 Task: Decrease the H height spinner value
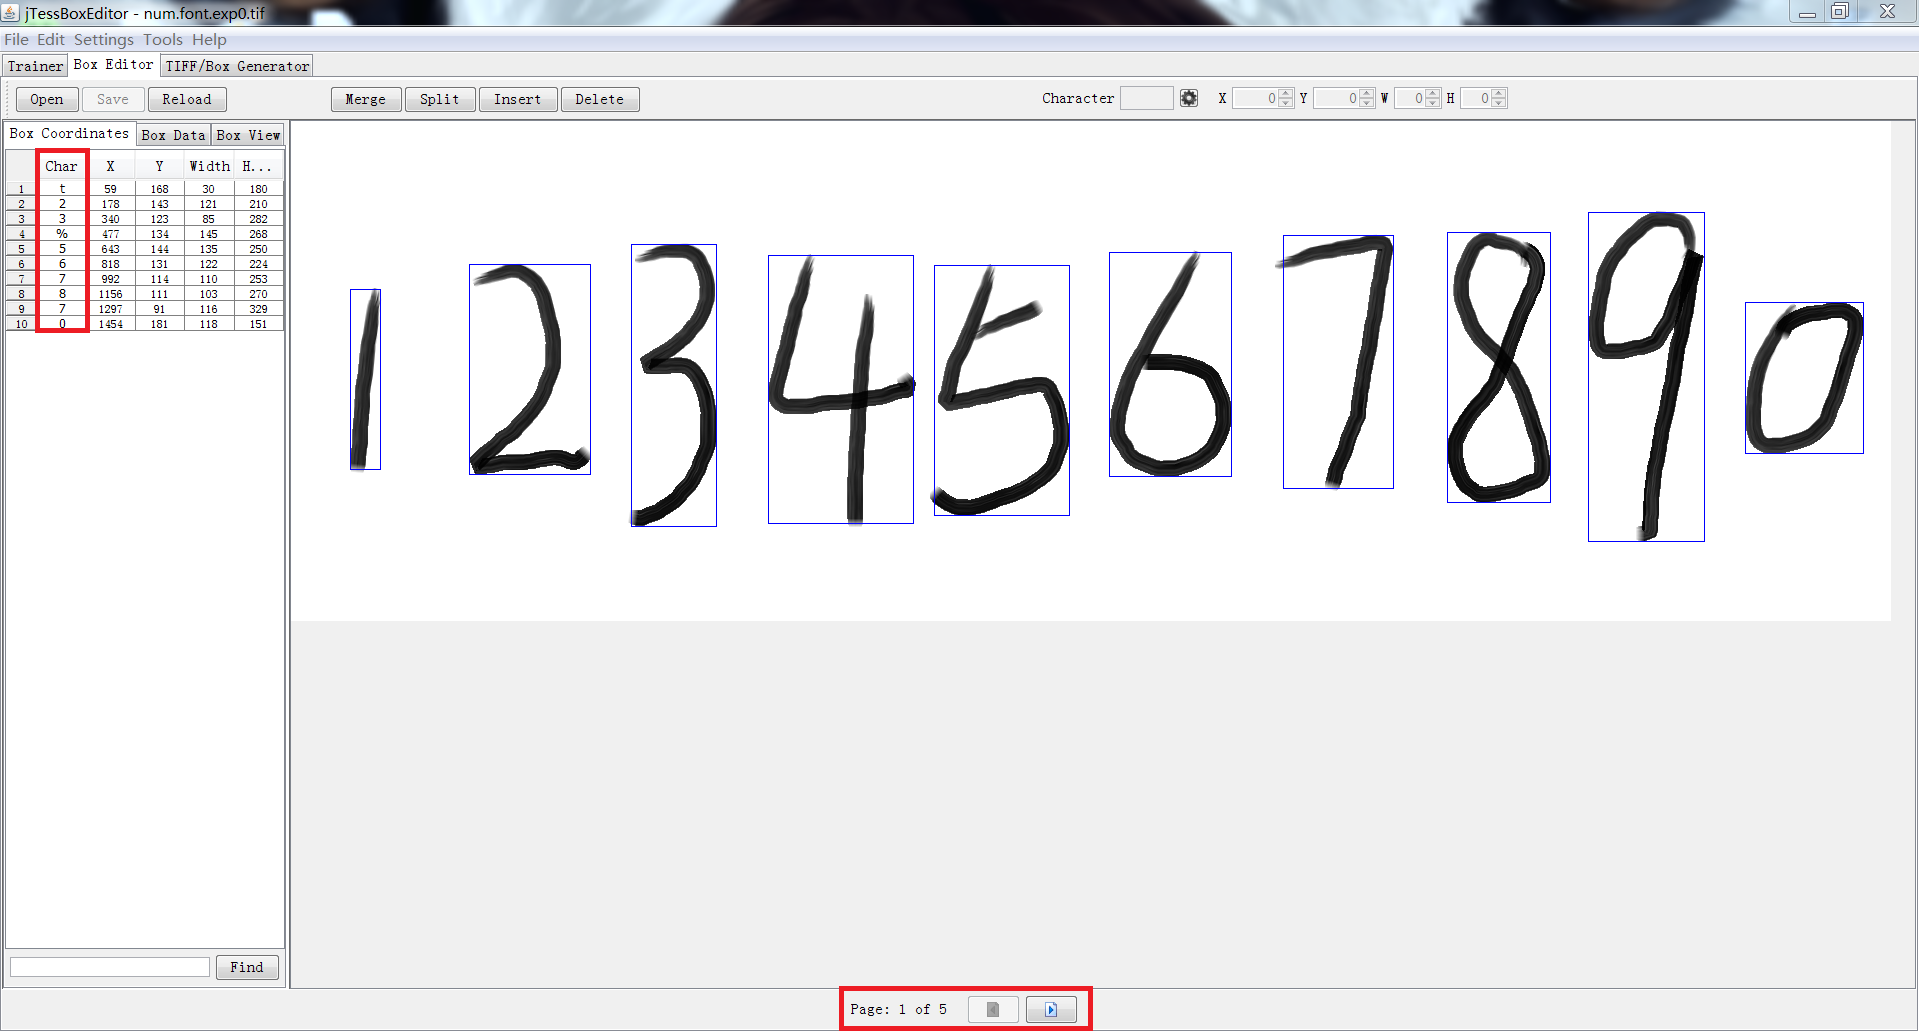coord(1499,103)
